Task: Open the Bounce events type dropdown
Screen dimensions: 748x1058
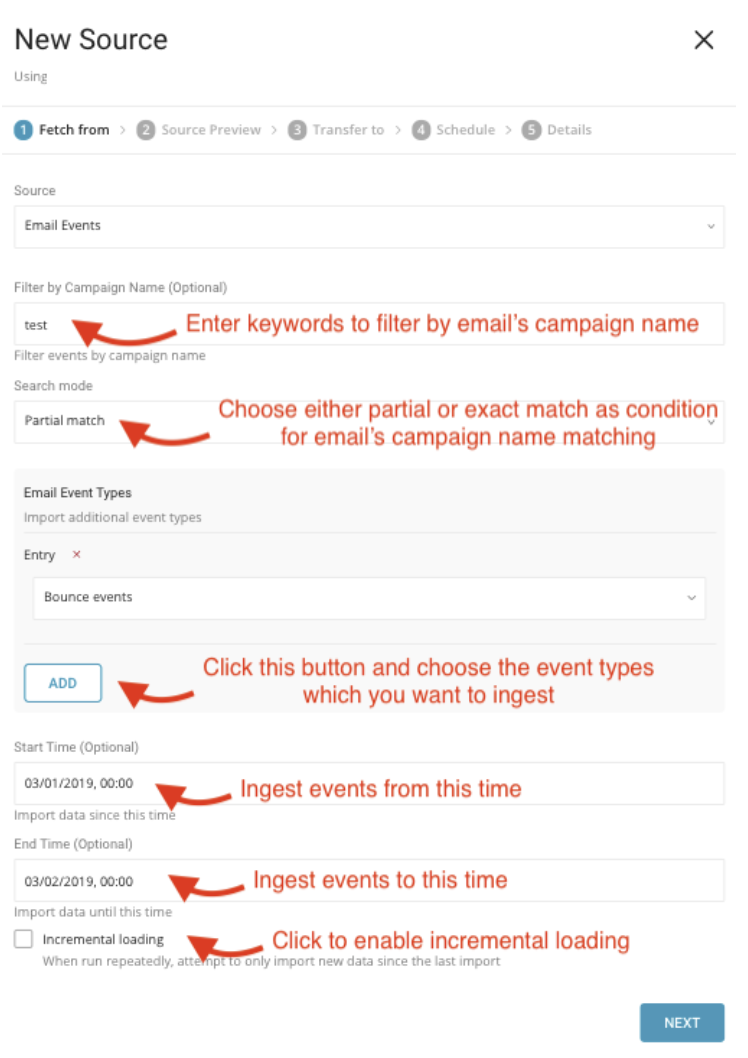Action: click(369, 597)
